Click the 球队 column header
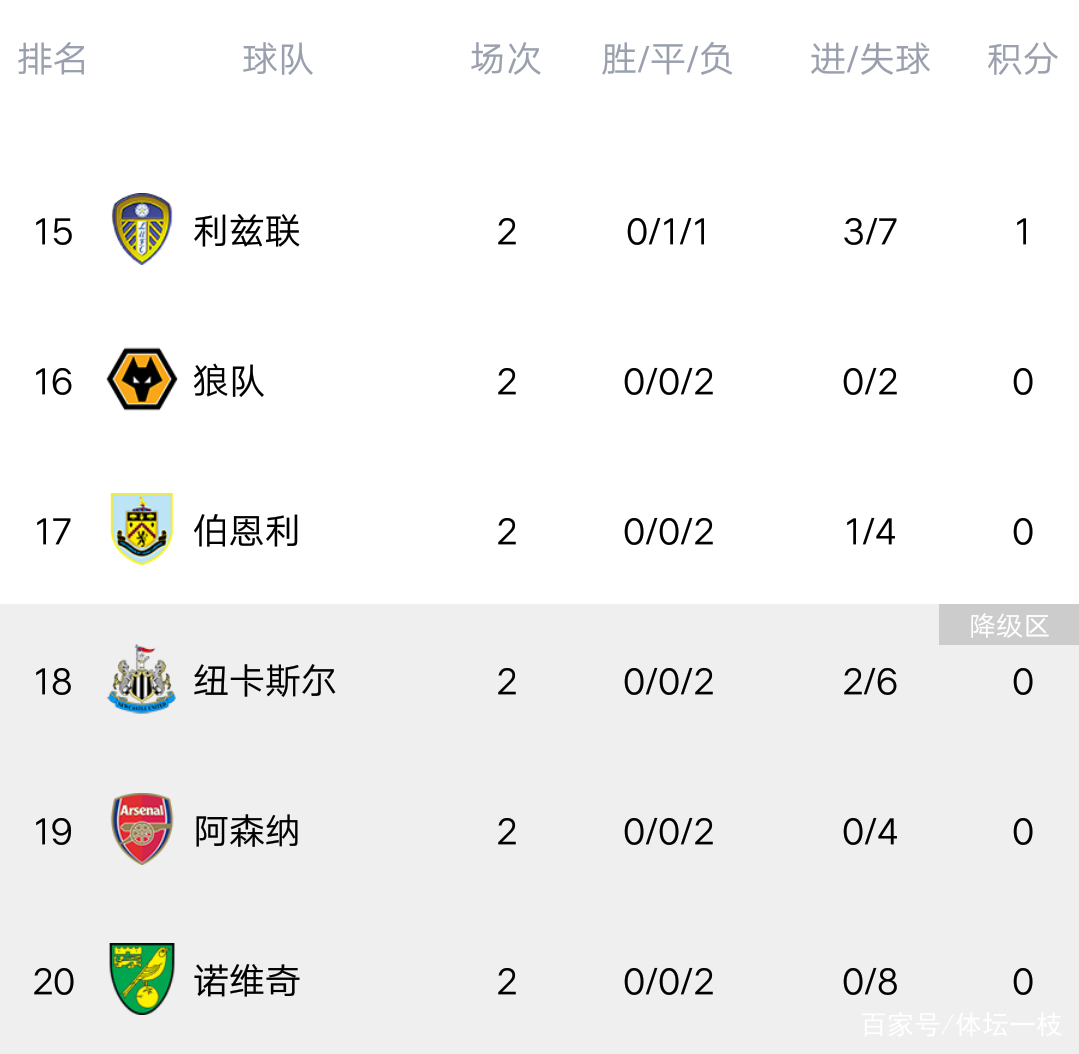1079x1054 pixels. tap(278, 59)
